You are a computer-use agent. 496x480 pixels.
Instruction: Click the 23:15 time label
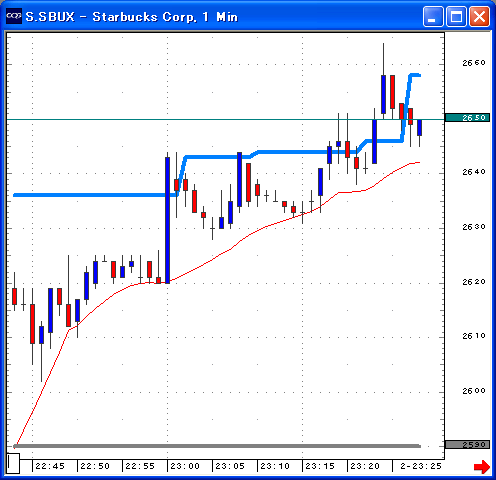(320, 466)
